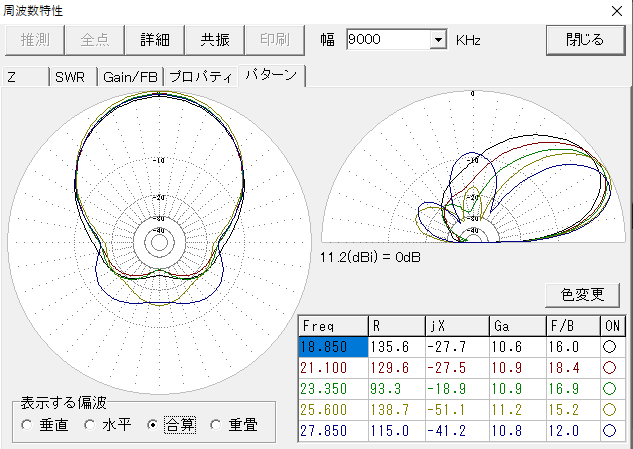Toggle the ON circle for 25.600 row
Screen dimensions: 633x449
(x=611, y=408)
